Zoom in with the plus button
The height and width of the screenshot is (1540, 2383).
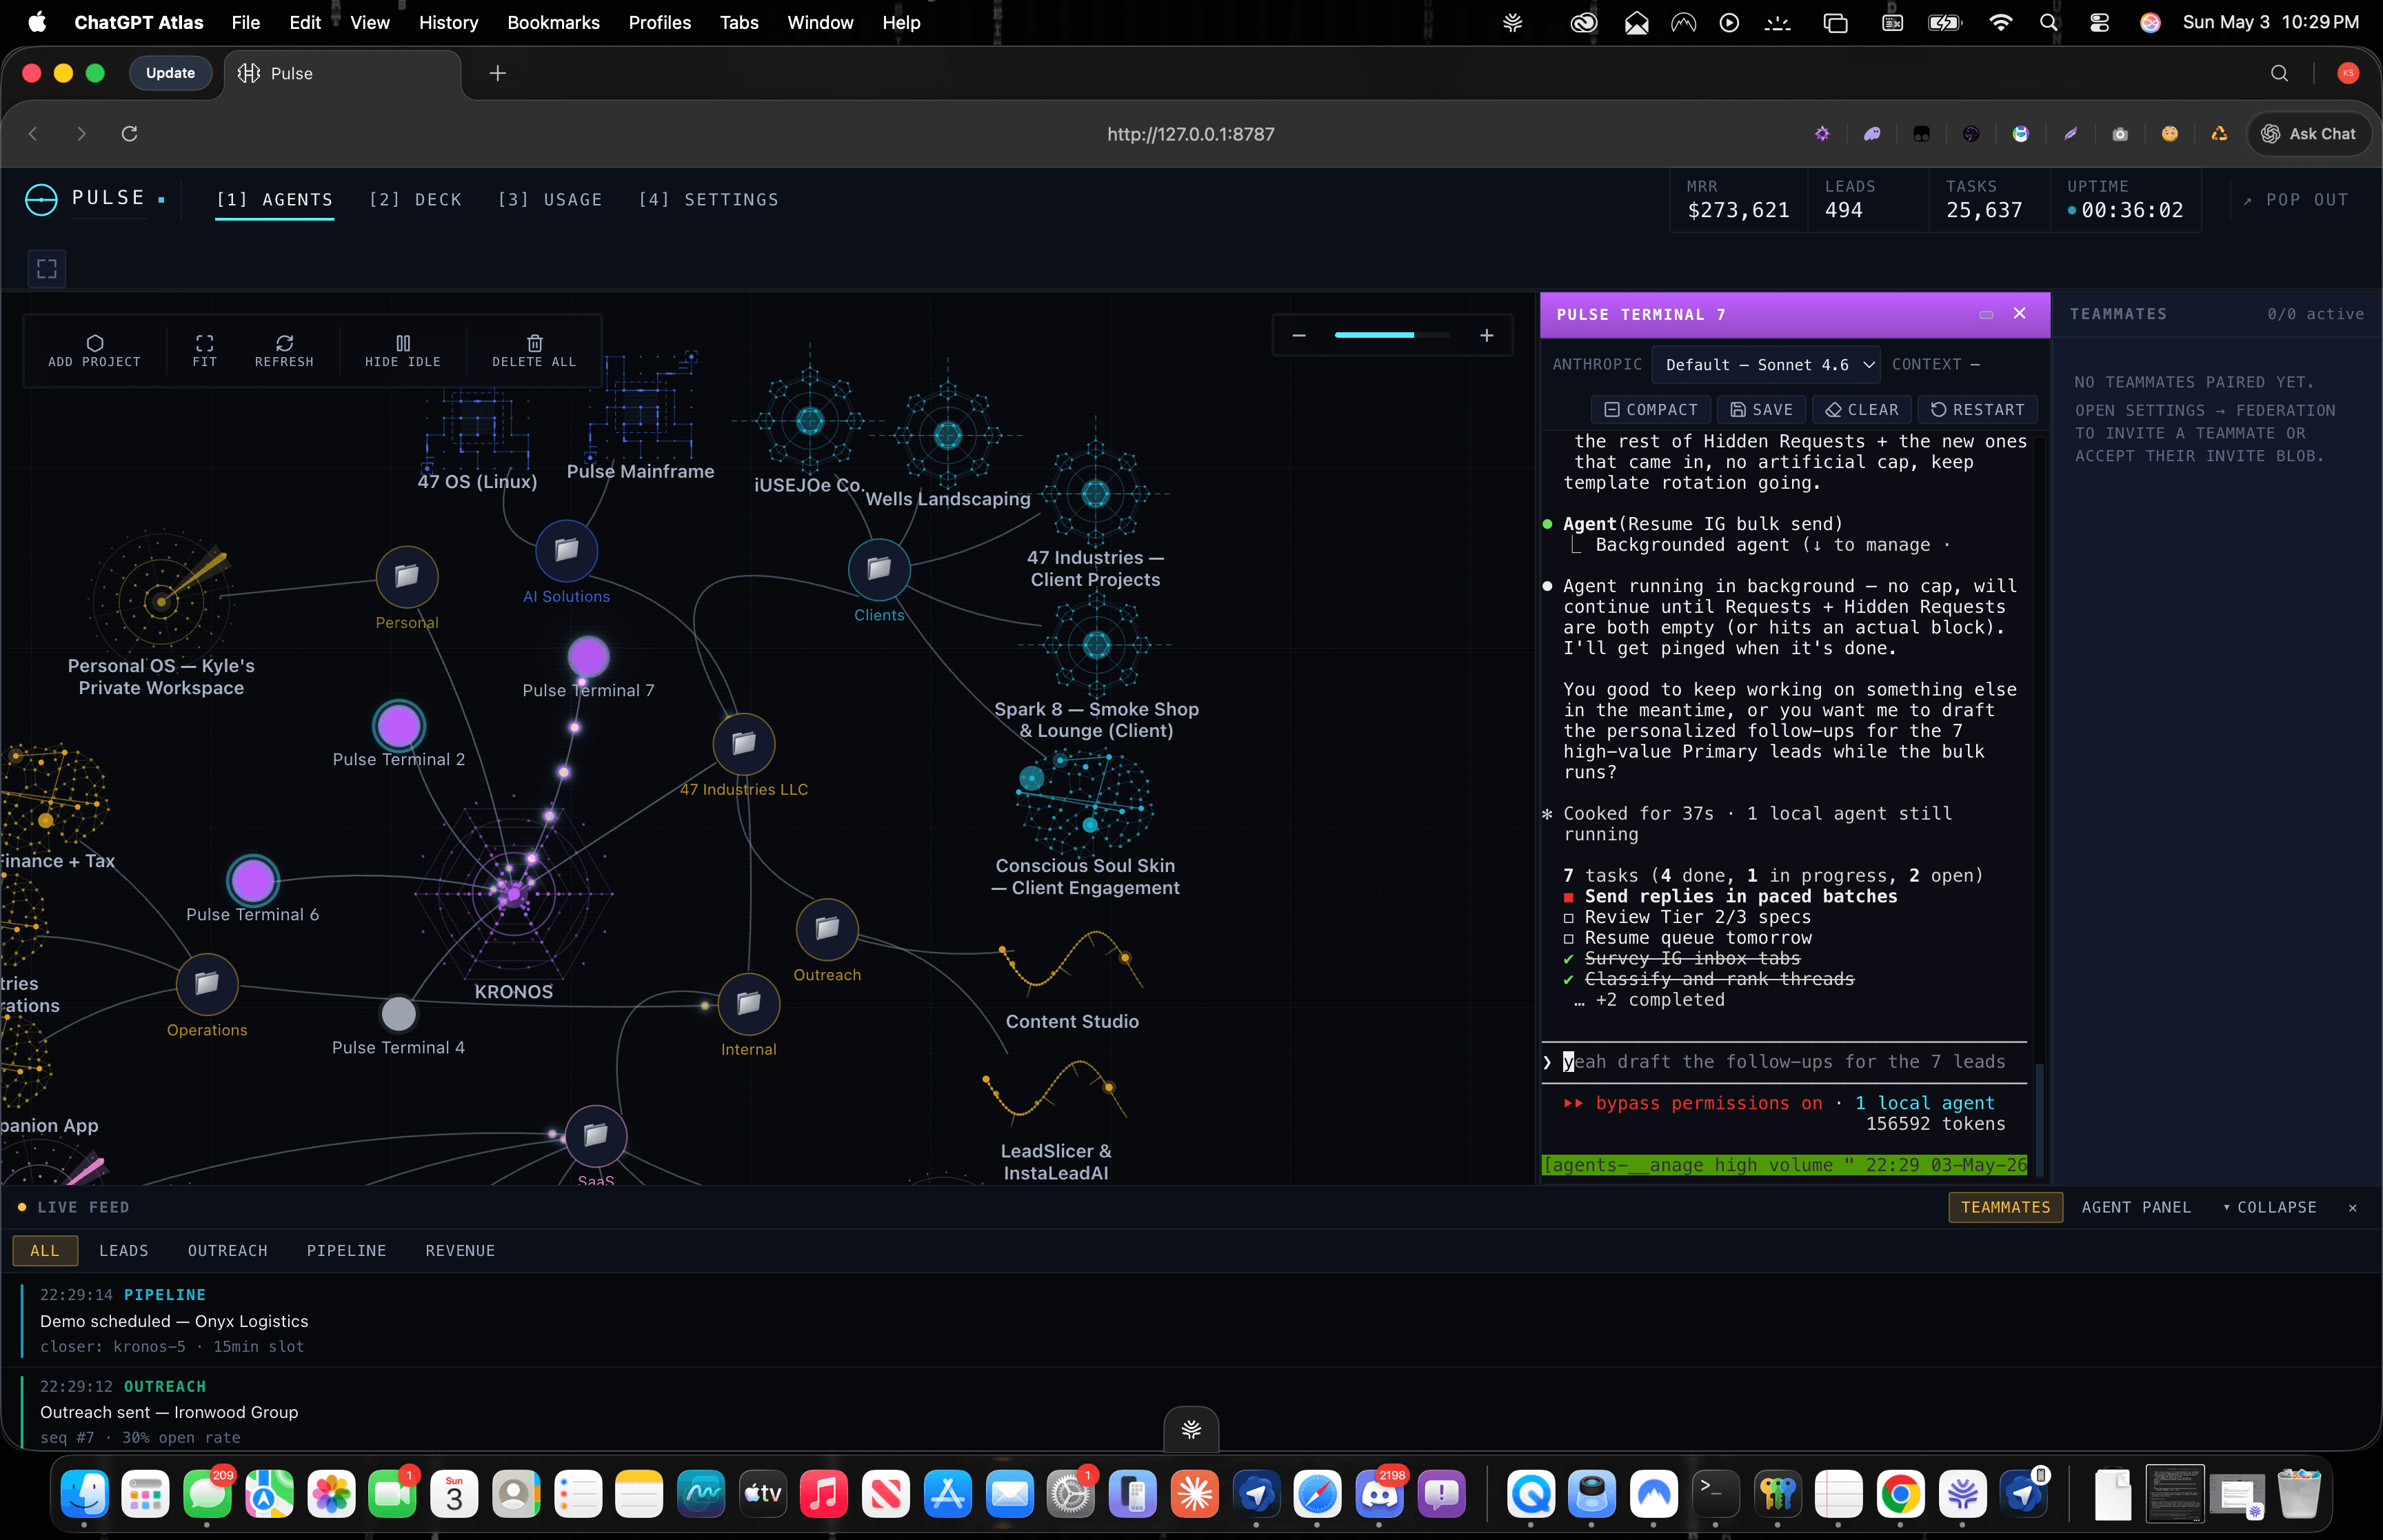pyautogui.click(x=1486, y=336)
